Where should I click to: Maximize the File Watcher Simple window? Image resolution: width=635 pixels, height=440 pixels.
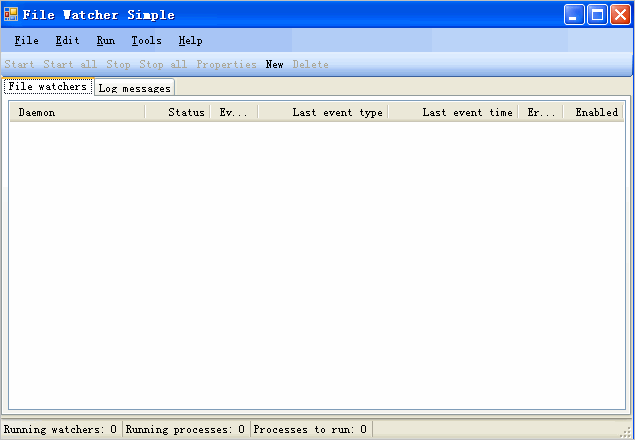tap(597, 15)
